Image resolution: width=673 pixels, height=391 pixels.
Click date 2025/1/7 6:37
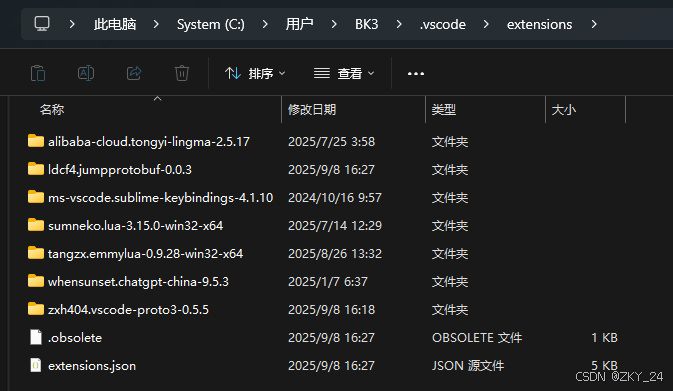327,282
